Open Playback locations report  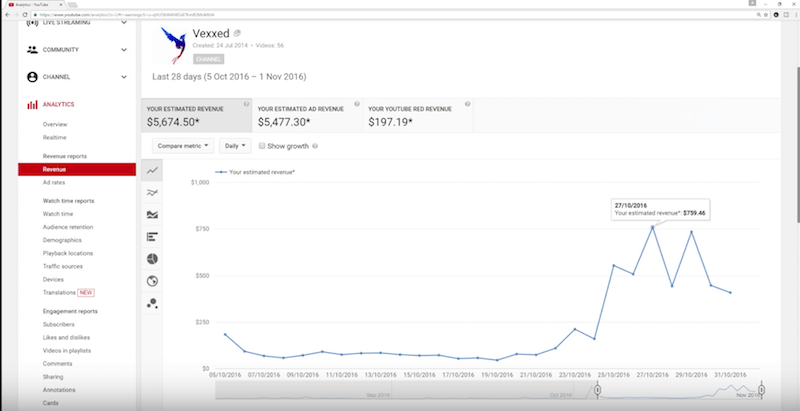[68, 253]
